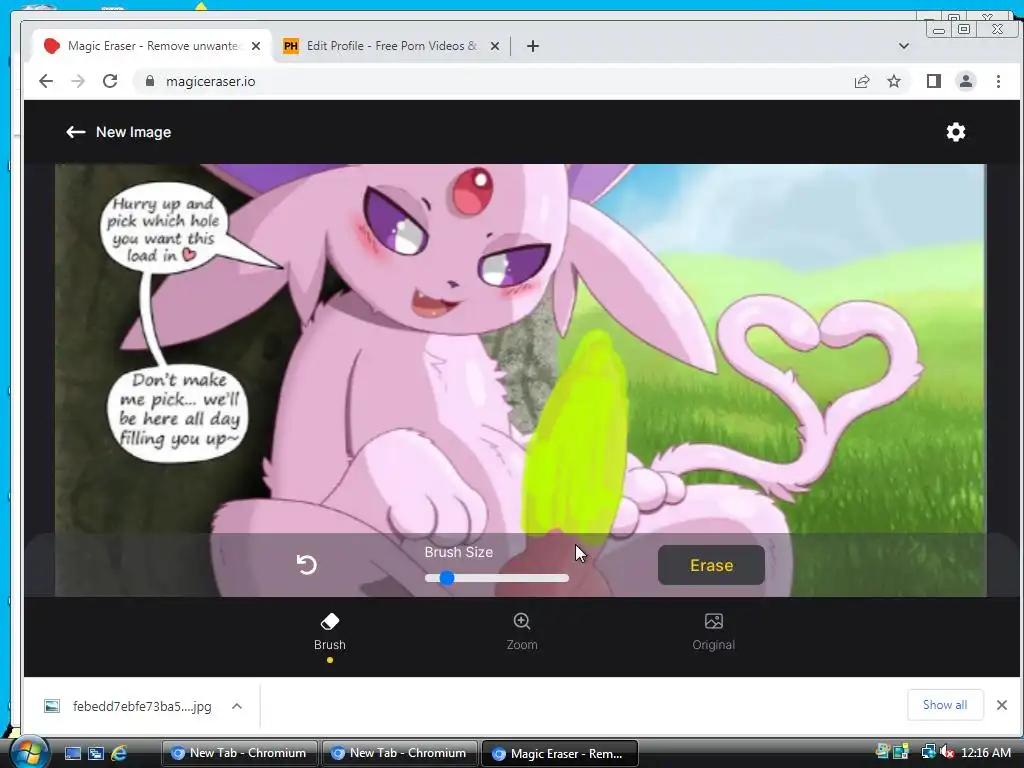This screenshot has height=768, width=1024.
Task: View site security info via lock icon
Action: [150, 81]
